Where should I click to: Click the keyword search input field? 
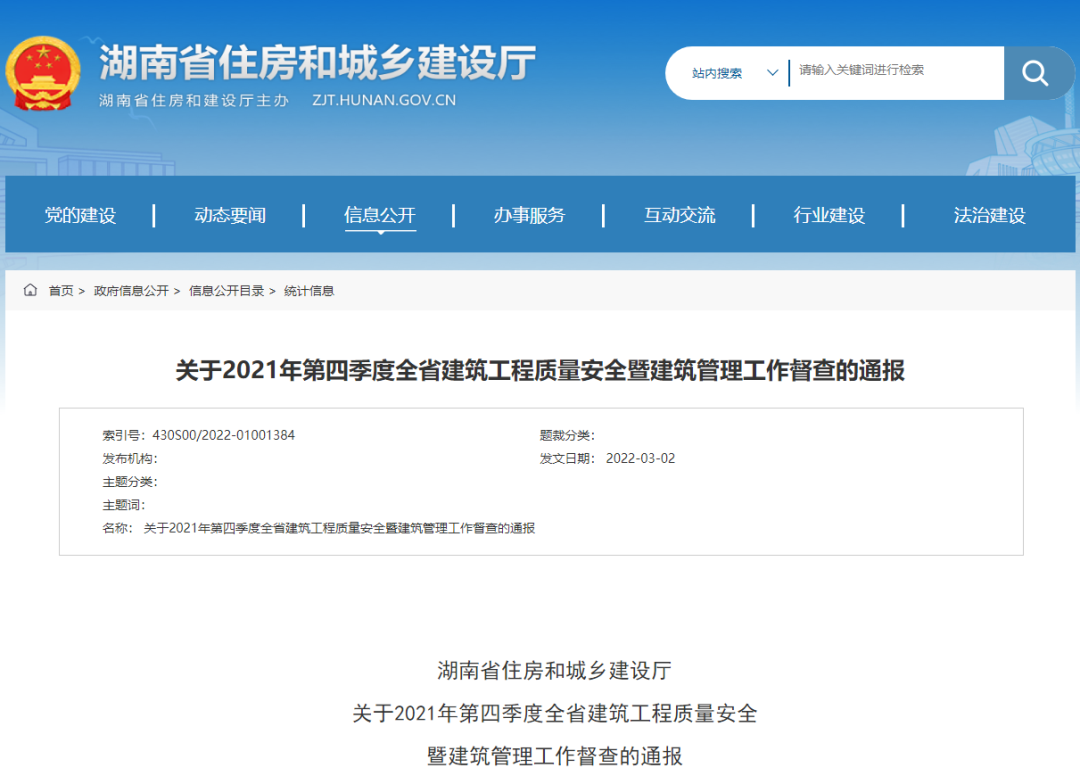(895, 71)
